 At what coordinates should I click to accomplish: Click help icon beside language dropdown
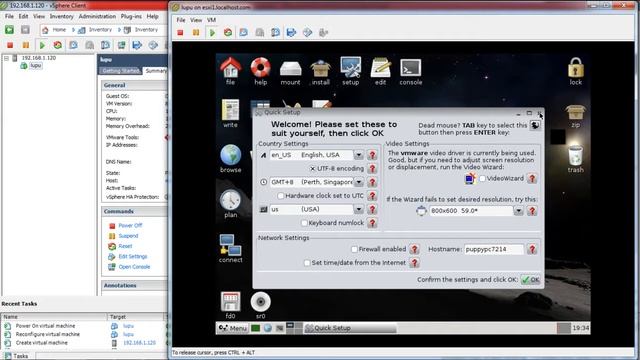tap(372, 155)
